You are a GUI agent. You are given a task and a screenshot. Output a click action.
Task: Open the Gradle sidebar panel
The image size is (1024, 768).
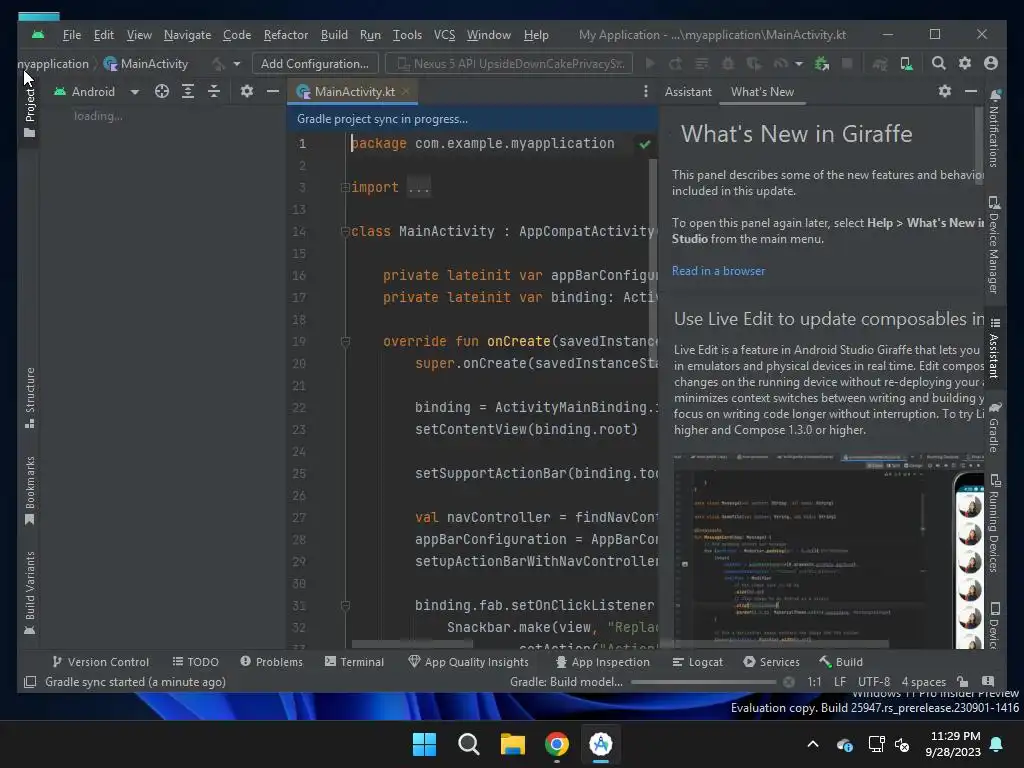(x=994, y=427)
